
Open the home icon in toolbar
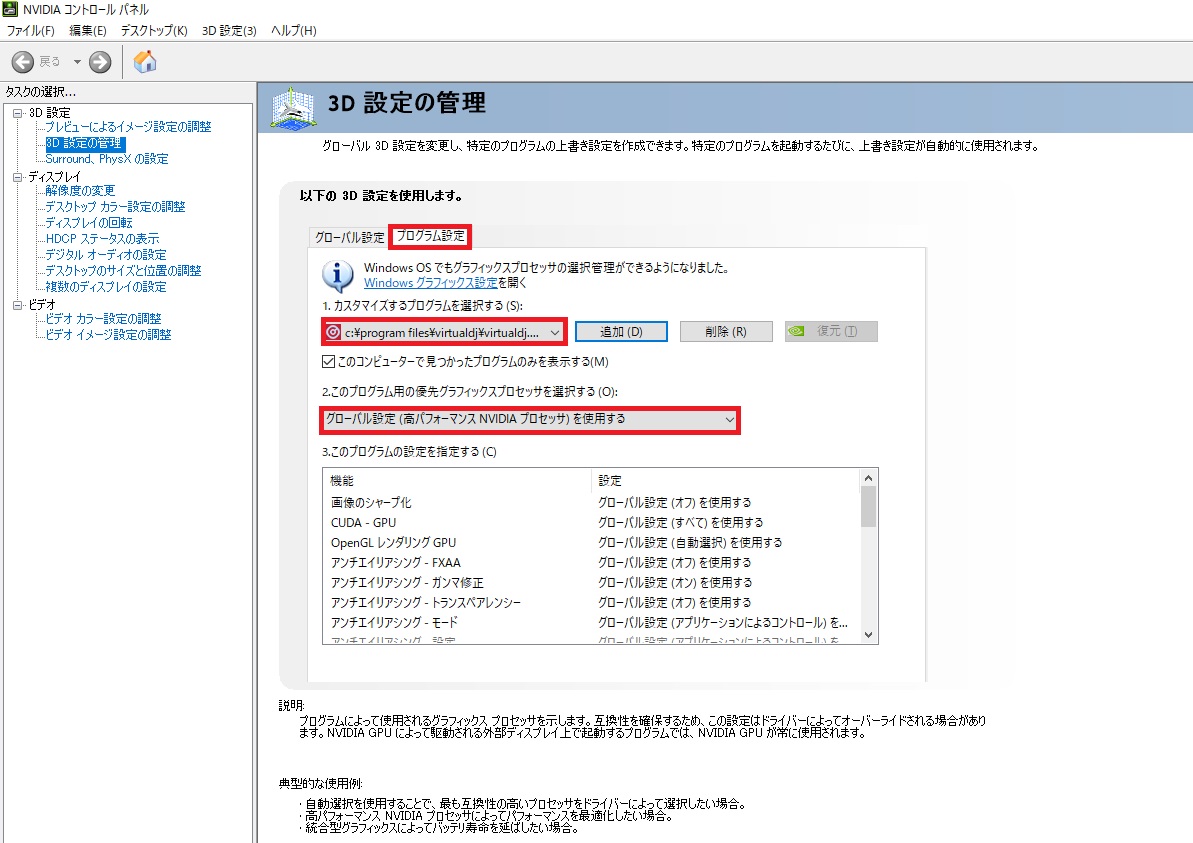(145, 62)
